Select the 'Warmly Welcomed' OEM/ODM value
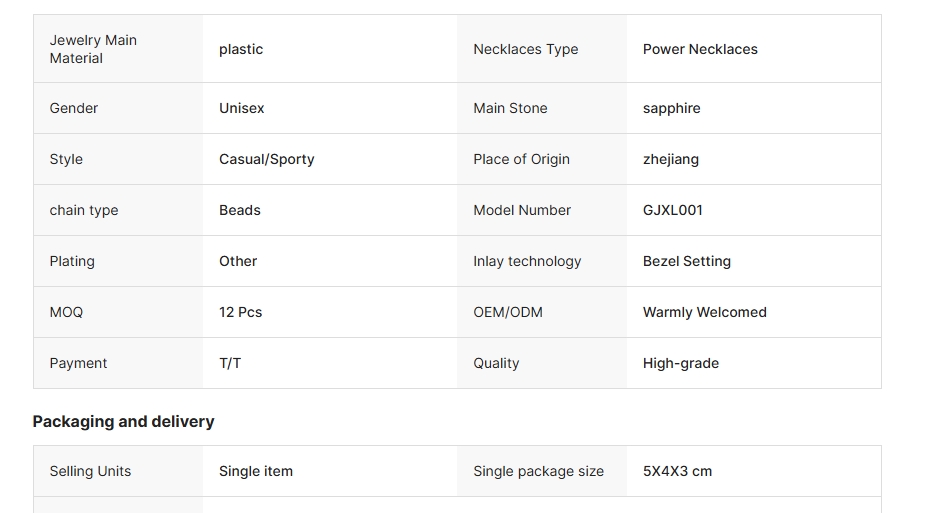Image resolution: width=949 pixels, height=513 pixels. (x=704, y=312)
